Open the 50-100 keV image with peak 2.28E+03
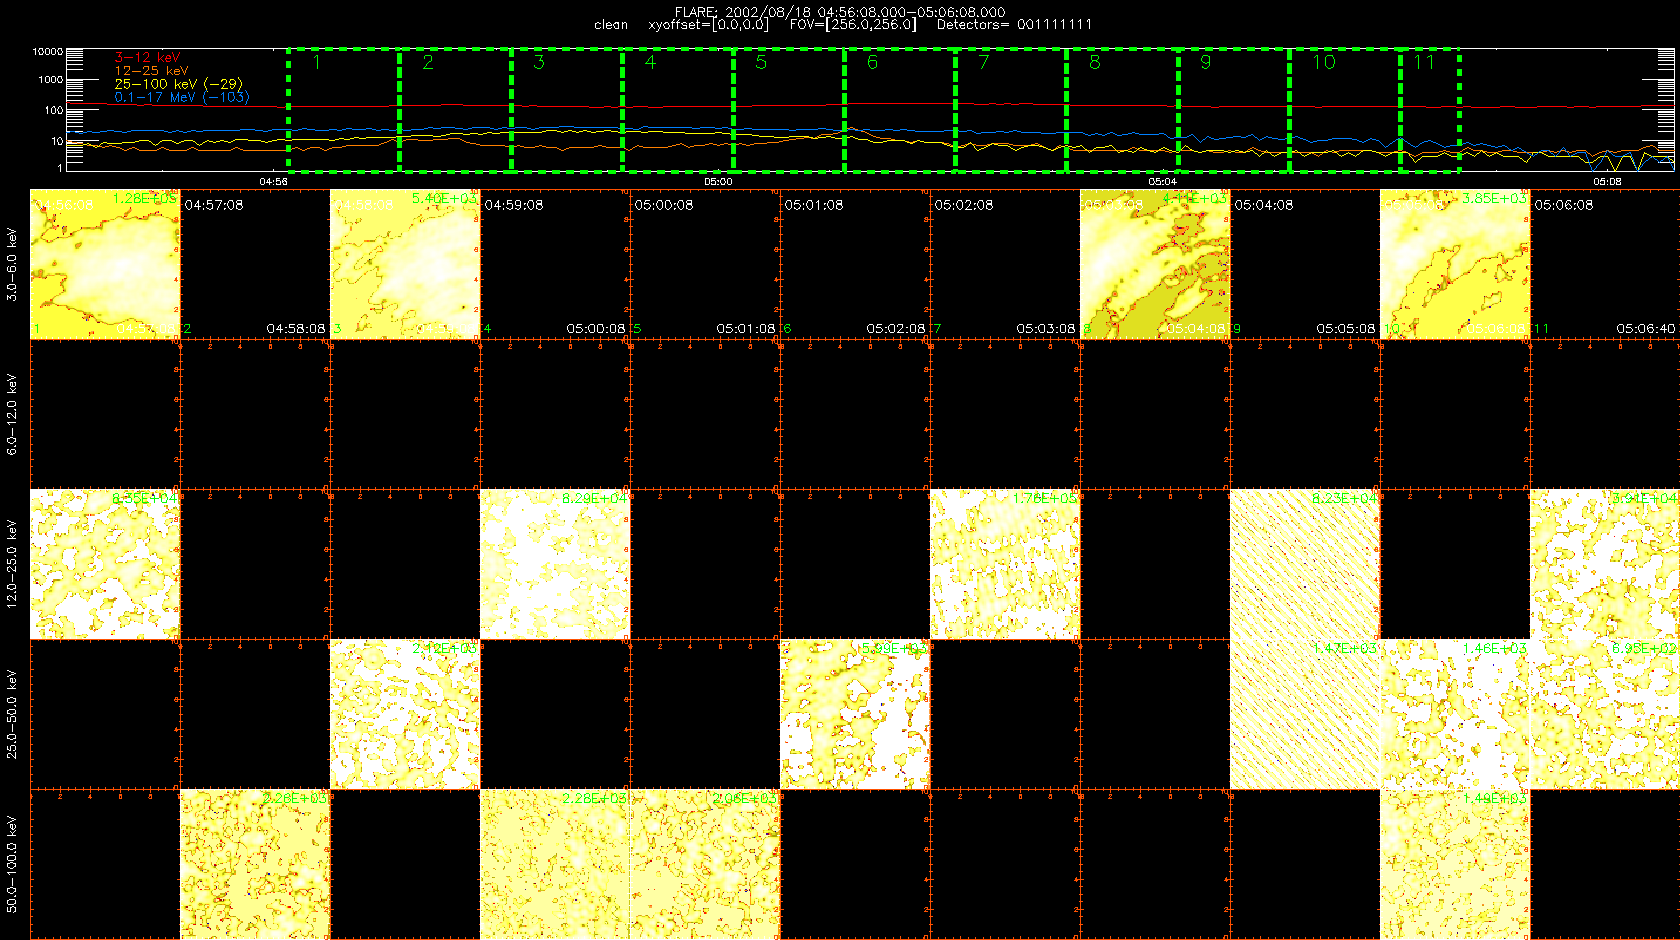This screenshot has width=1680, height=940. tap(555, 864)
